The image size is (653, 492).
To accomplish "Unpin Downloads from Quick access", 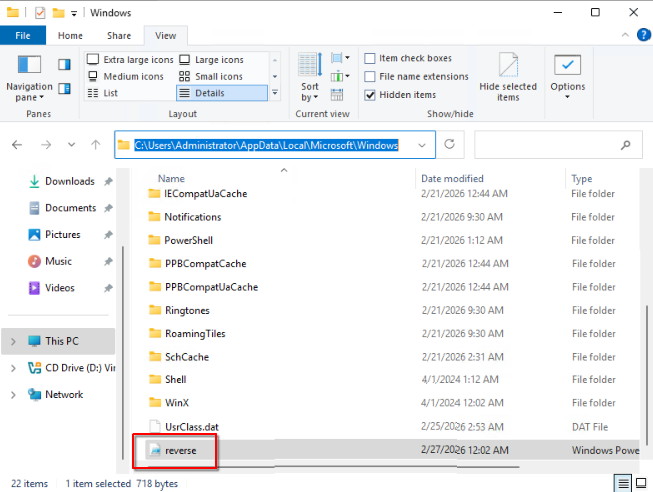I will [x=108, y=181].
